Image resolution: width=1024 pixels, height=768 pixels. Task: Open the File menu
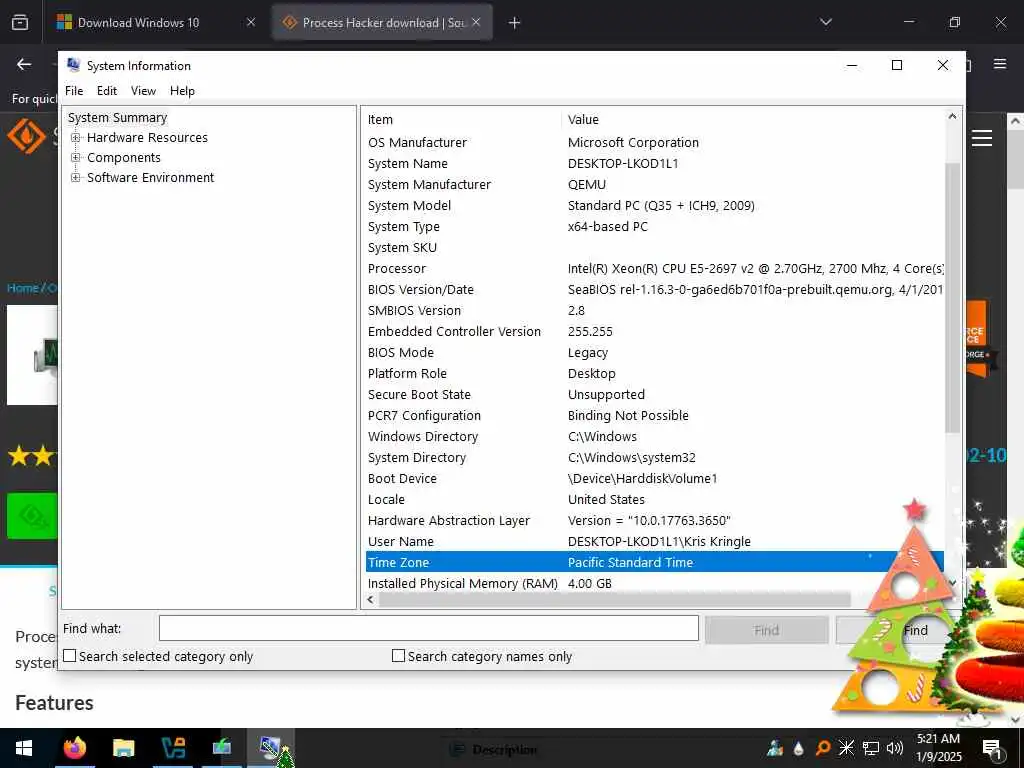click(x=74, y=91)
